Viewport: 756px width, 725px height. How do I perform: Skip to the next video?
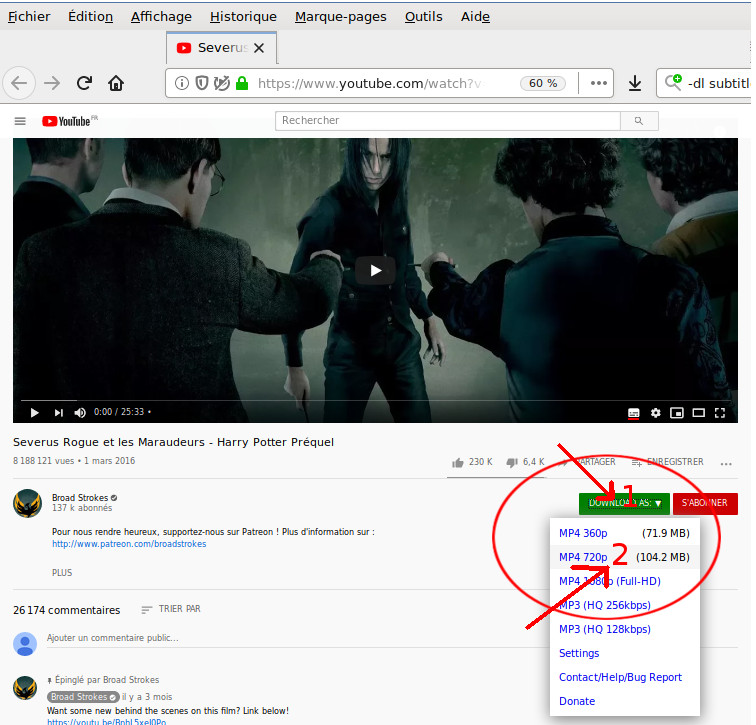[58, 413]
